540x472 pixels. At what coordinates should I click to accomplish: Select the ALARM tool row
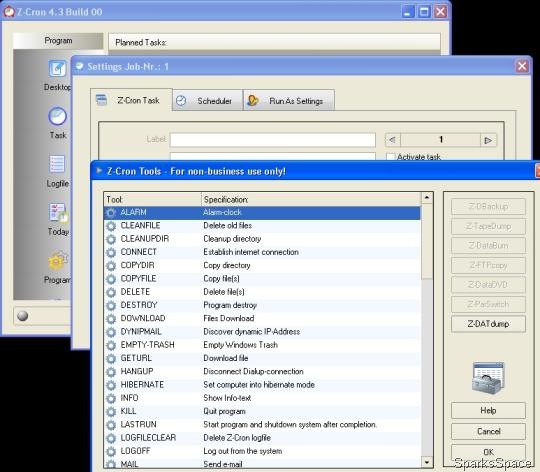tap(262, 213)
